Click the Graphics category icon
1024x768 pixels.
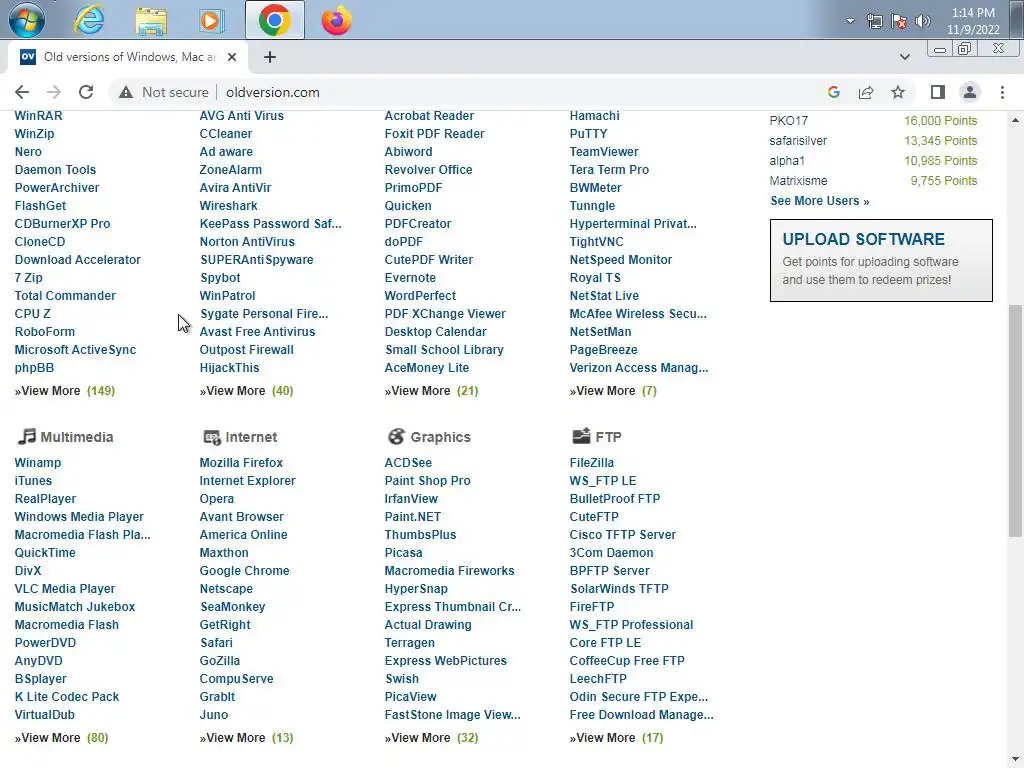tap(396, 436)
